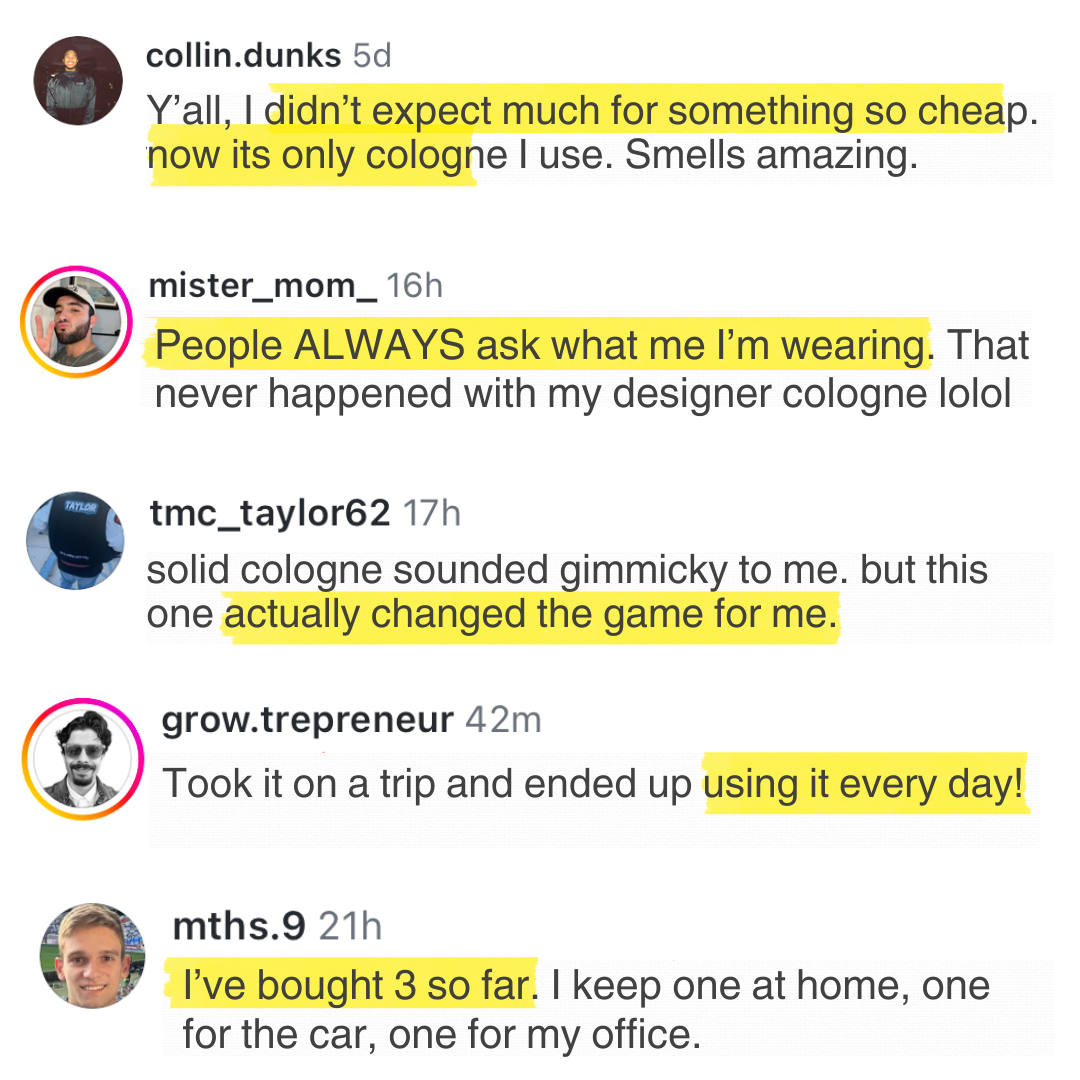Click the grow.trepreneur username
The height and width of the screenshot is (1080, 1080).
coord(307,721)
